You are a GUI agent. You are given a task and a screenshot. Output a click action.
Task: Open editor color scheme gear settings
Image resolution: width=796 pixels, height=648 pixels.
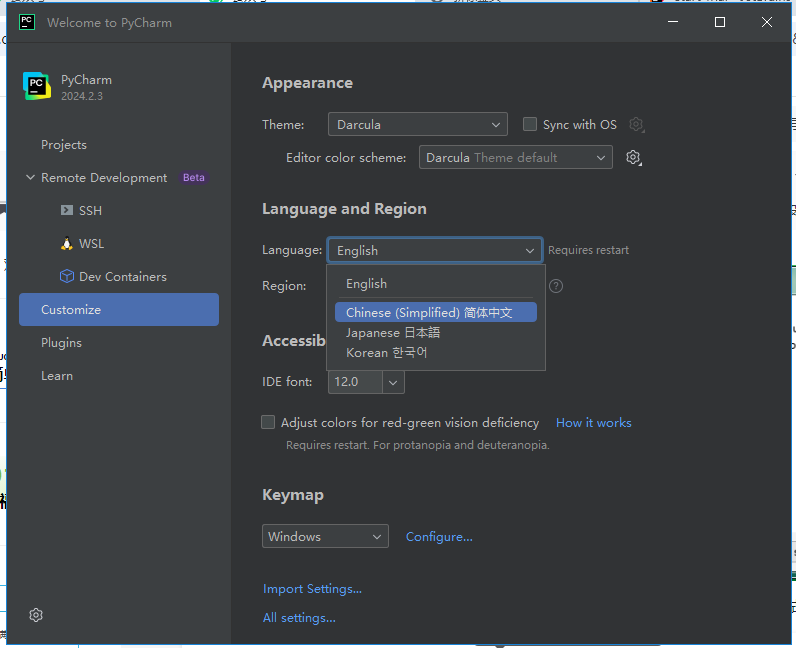633,157
